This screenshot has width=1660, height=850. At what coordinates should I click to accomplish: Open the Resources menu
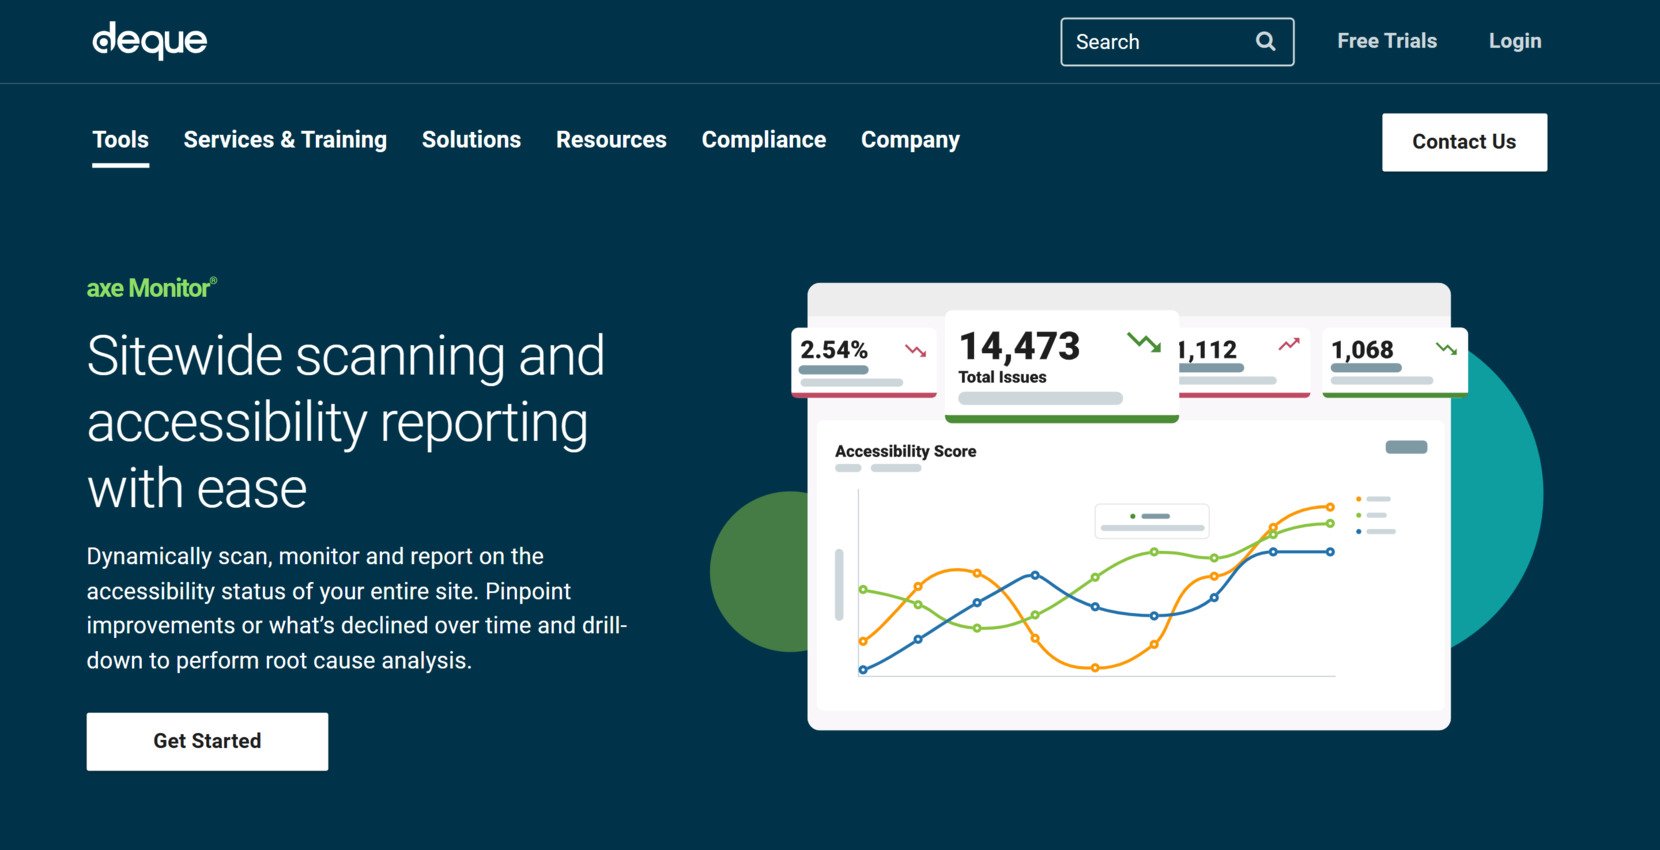coord(611,140)
